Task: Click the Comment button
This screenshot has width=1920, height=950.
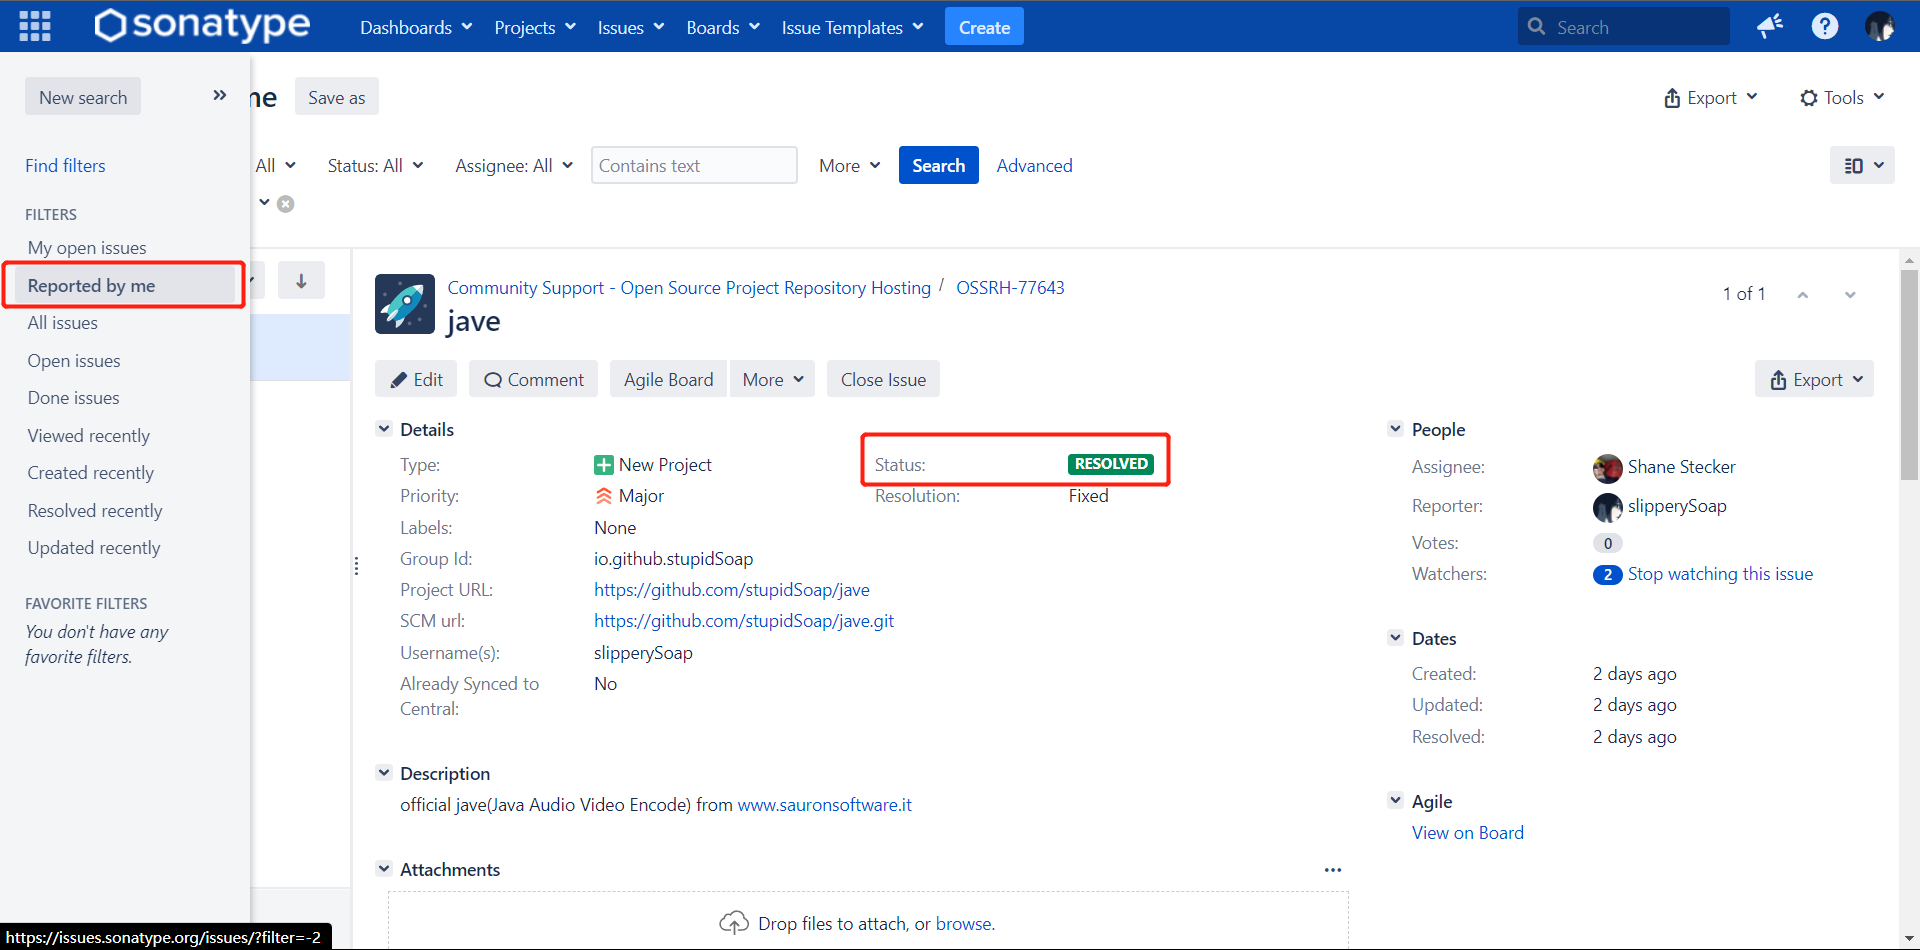Action: pyautogui.click(x=533, y=379)
